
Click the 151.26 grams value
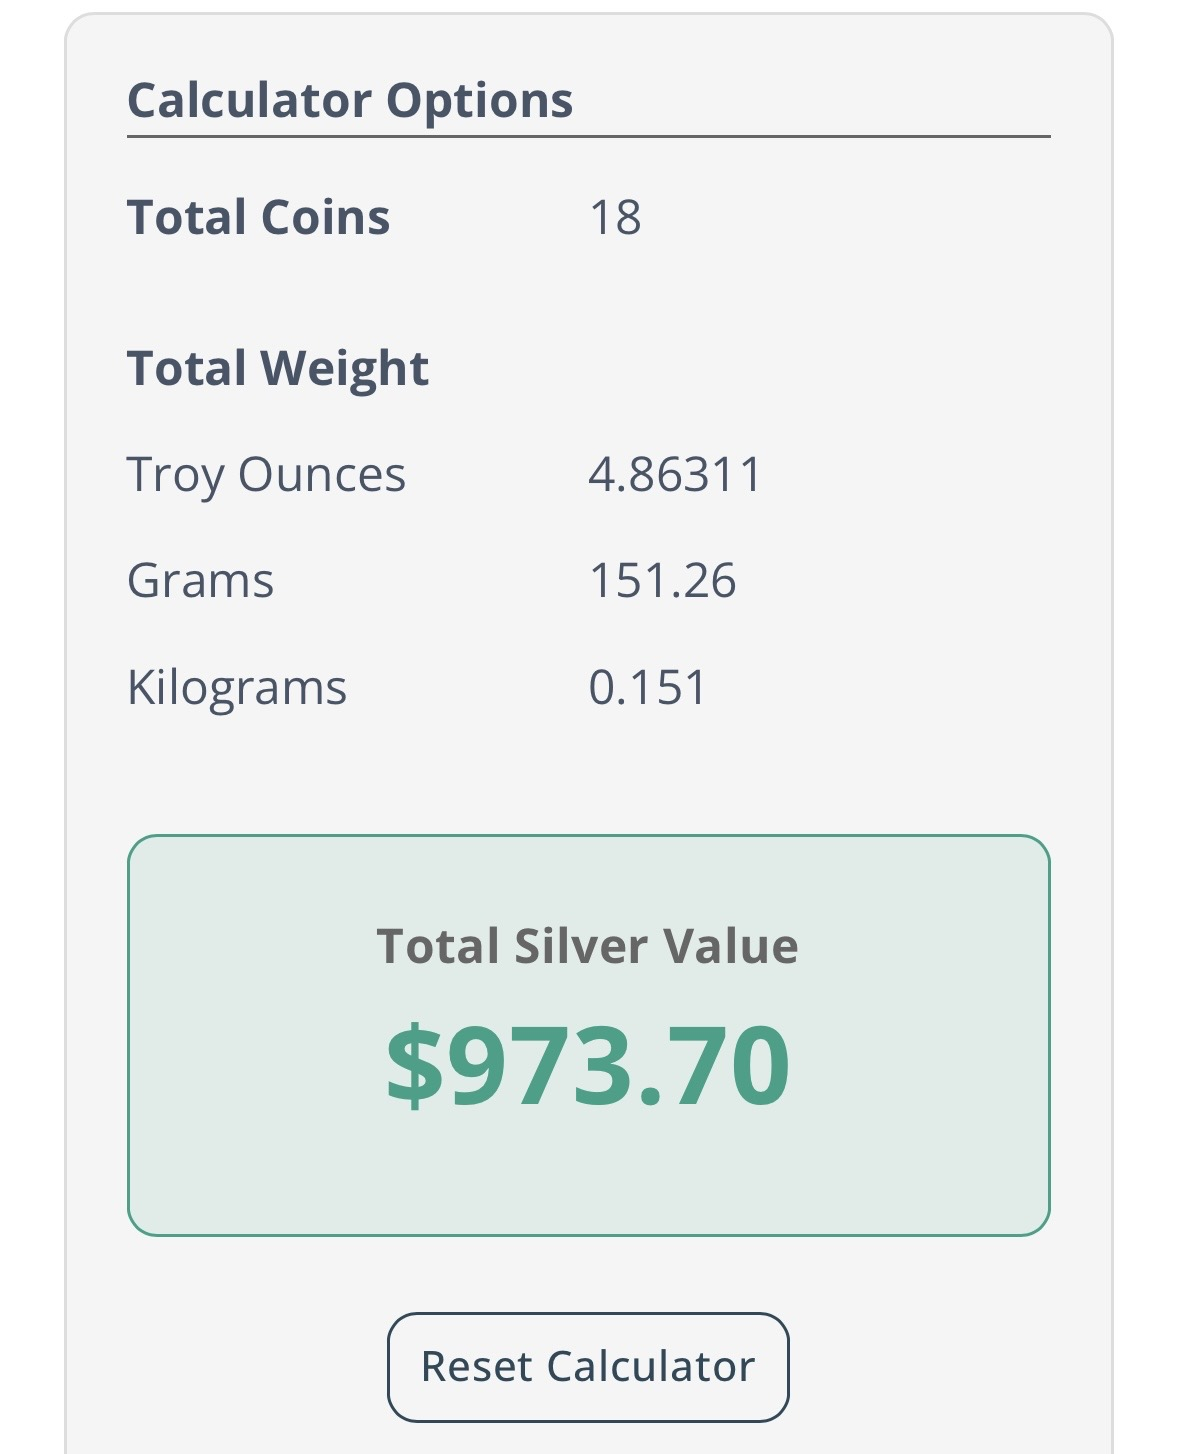662,581
